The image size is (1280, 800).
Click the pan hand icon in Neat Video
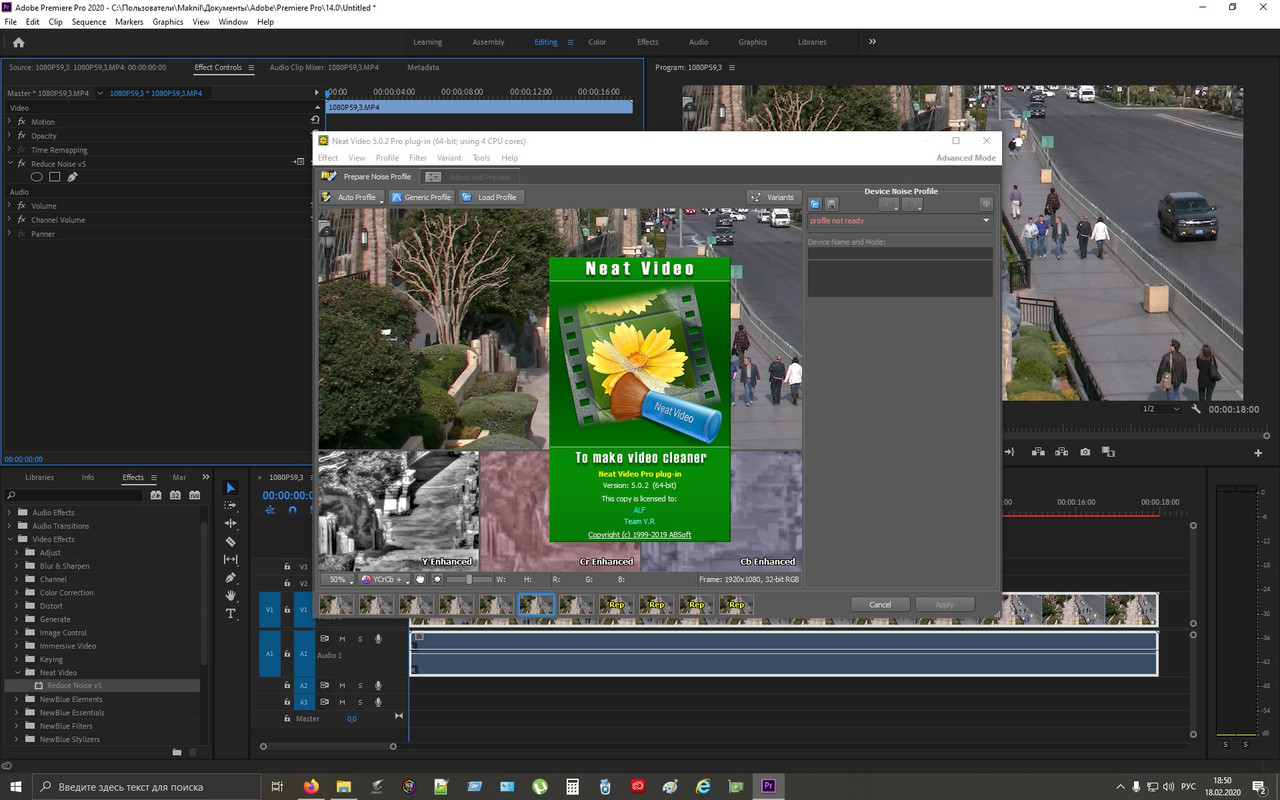point(421,579)
